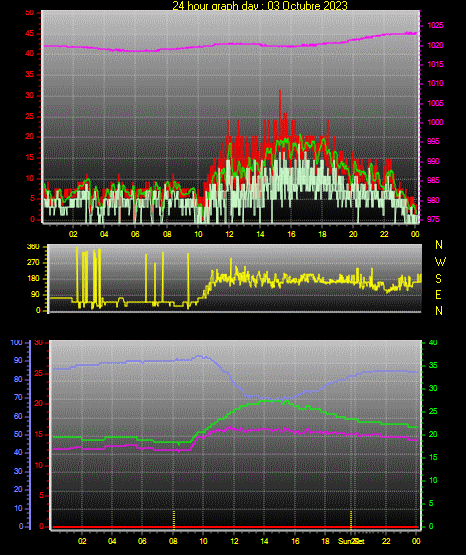466x555 pixels.
Task: Click the E compass label beside the direction graph
Action: [438, 294]
